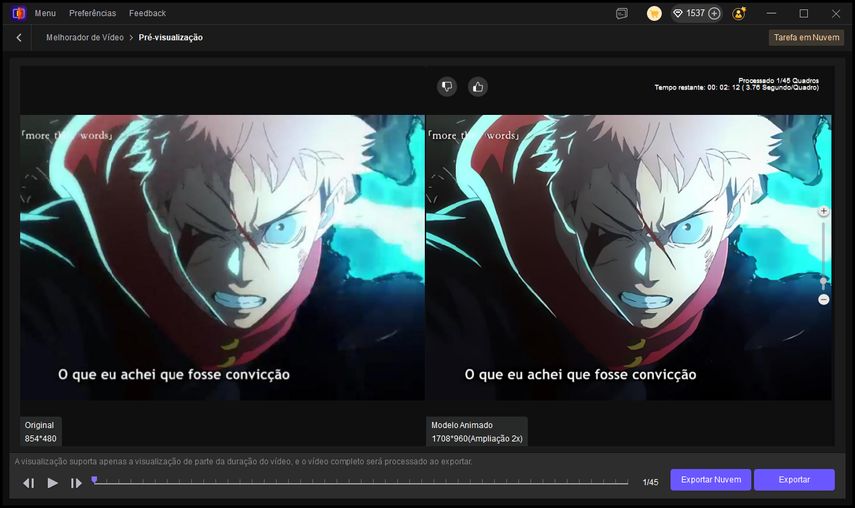Screen dimensions: 855x508
Task: Click the Processado 1/45 Quadros status
Action: [778, 81]
